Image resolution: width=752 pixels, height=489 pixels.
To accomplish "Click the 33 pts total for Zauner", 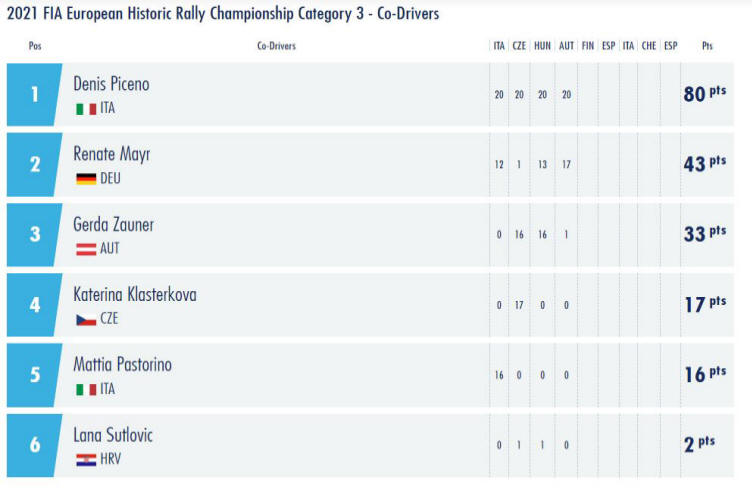I will [x=705, y=233].
